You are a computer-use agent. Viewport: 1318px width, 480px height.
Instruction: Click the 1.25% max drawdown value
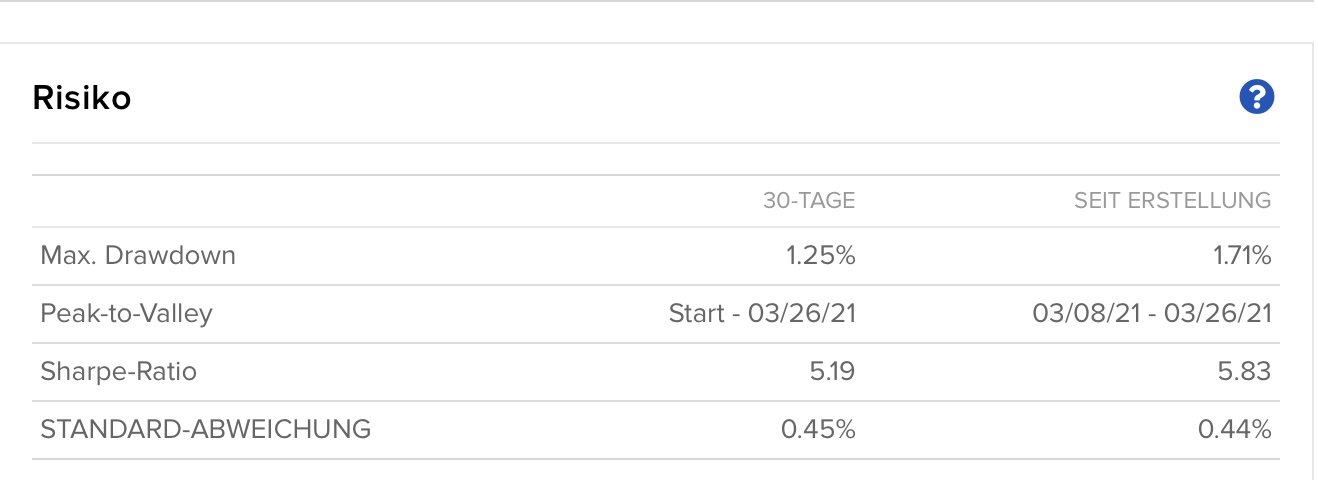(820, 255)
